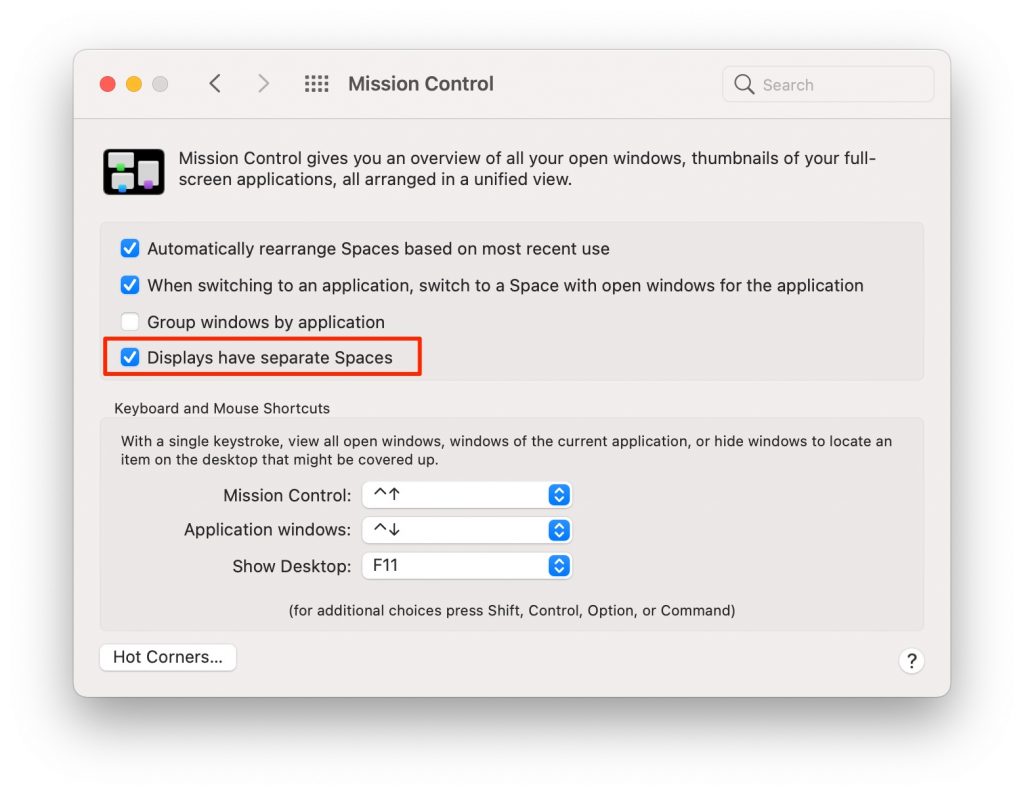Click the magnifying glass search icon

coord(744,84)
